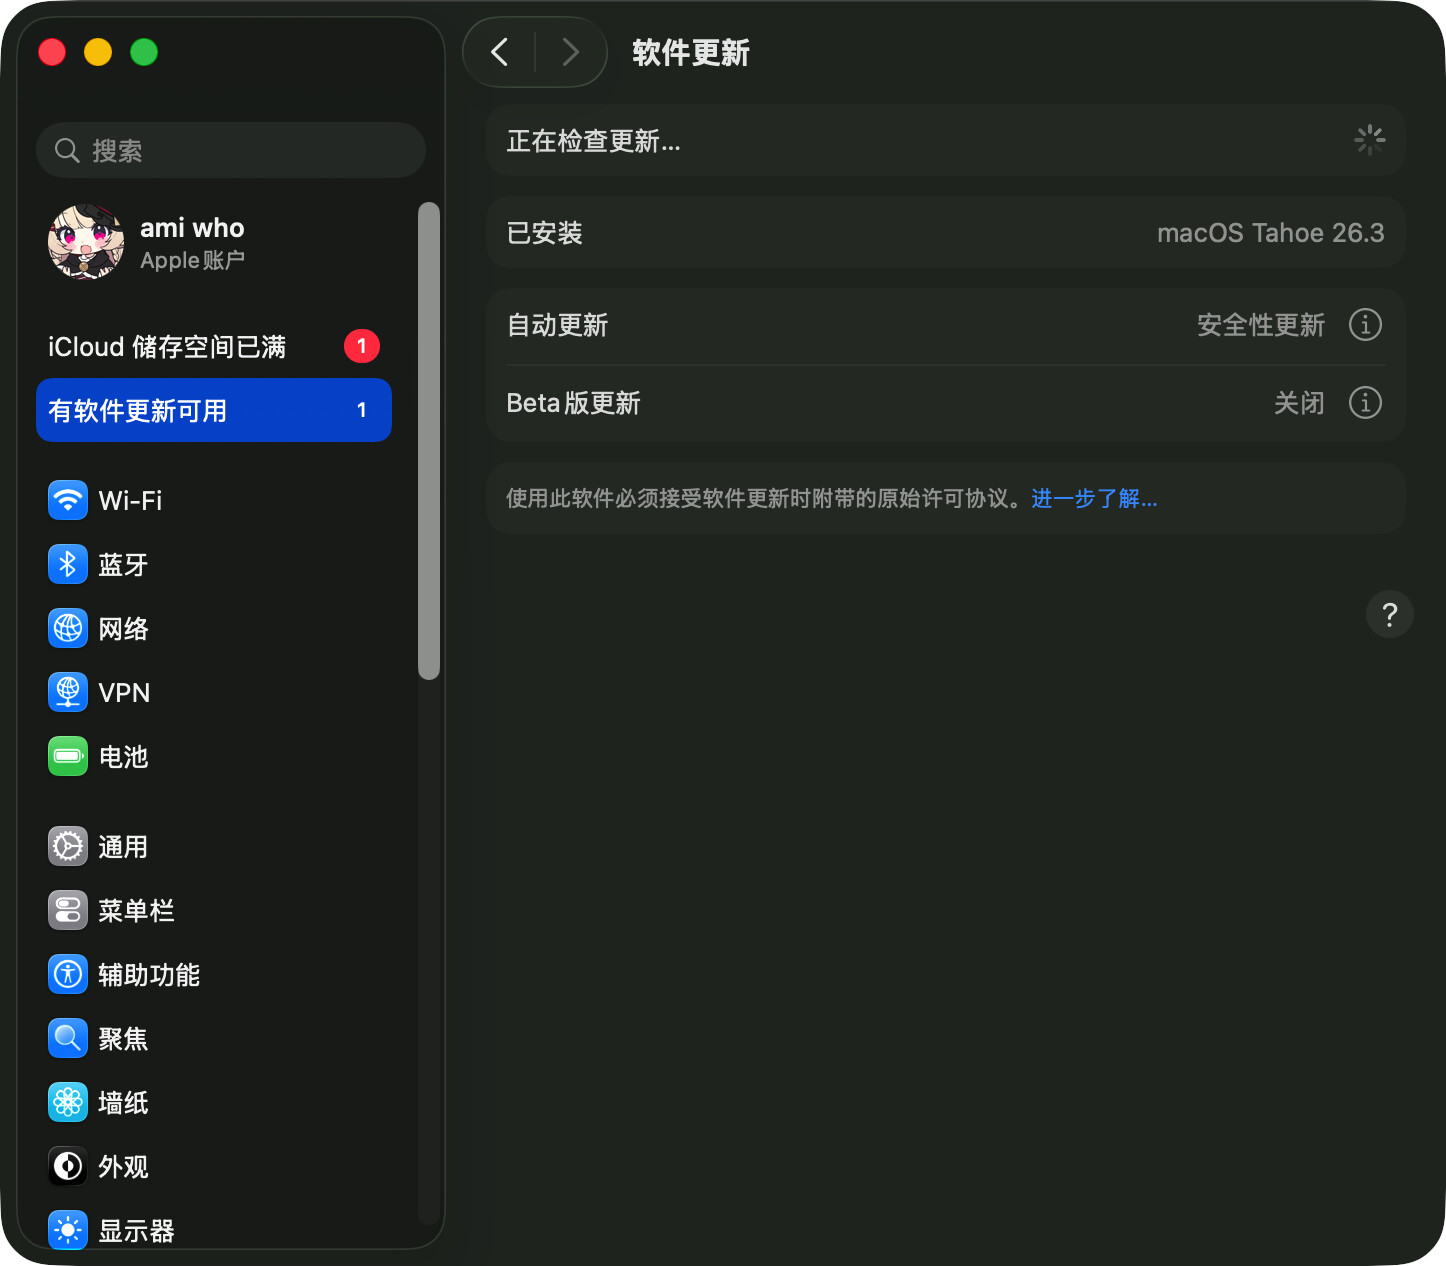Click the 进一步了解 link
The image size is (1446, 1266).
point(1094,499)
